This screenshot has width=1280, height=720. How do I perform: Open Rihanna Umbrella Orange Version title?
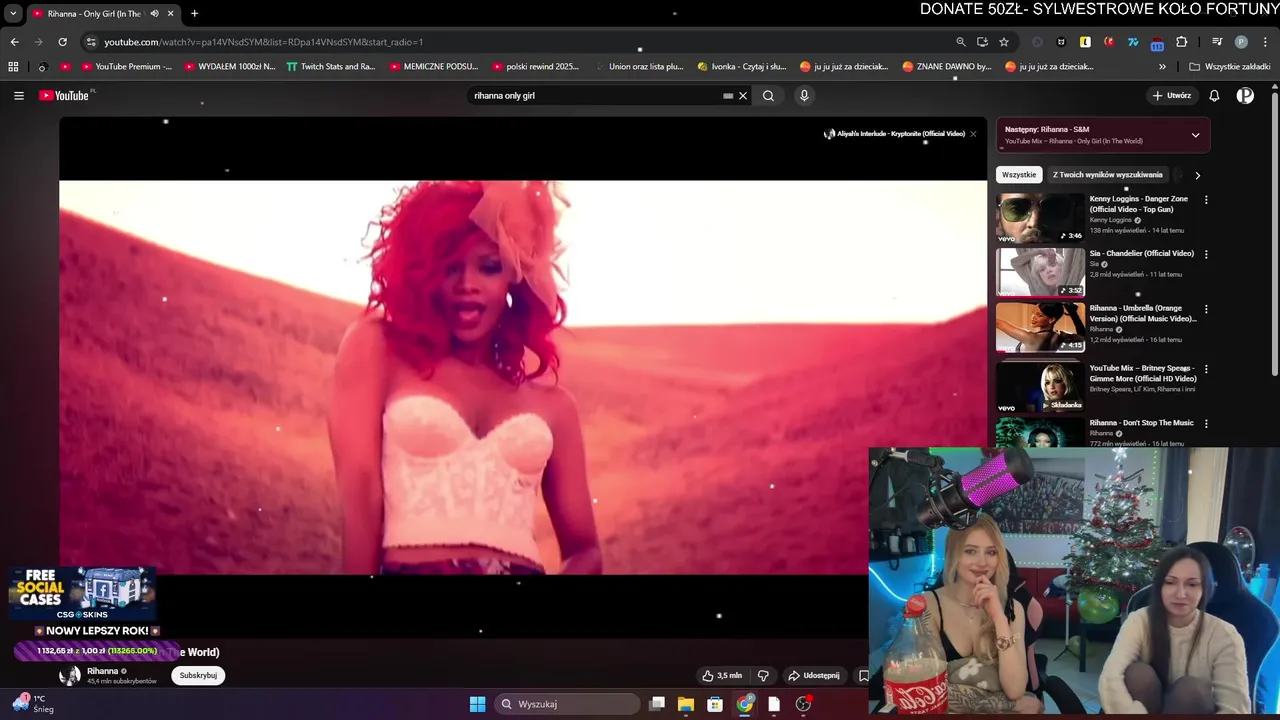coord(1142,313)
